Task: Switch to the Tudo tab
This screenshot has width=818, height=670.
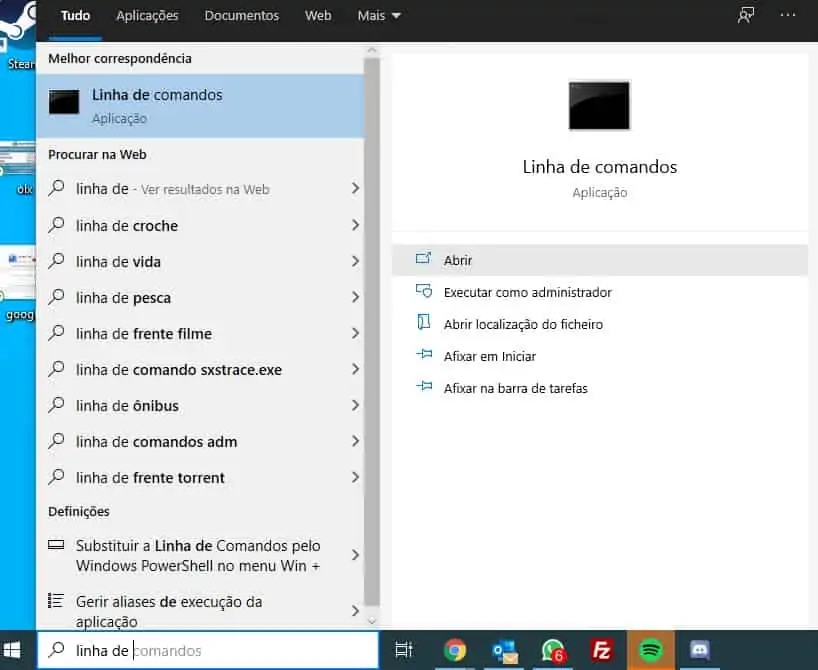Action: tap(76, 16)
